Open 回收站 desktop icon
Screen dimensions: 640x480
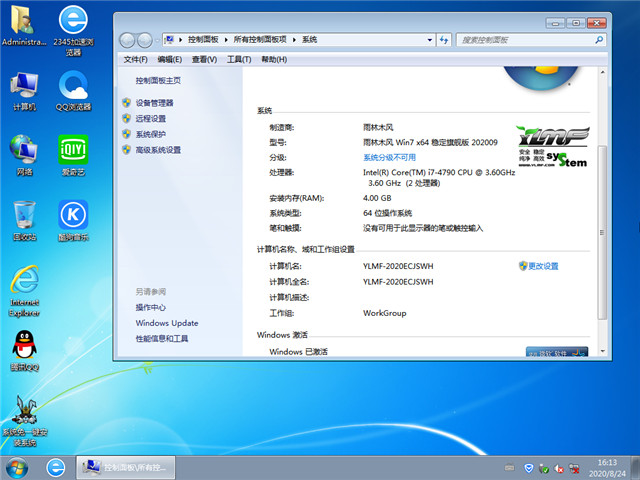(x=24, y=220)
